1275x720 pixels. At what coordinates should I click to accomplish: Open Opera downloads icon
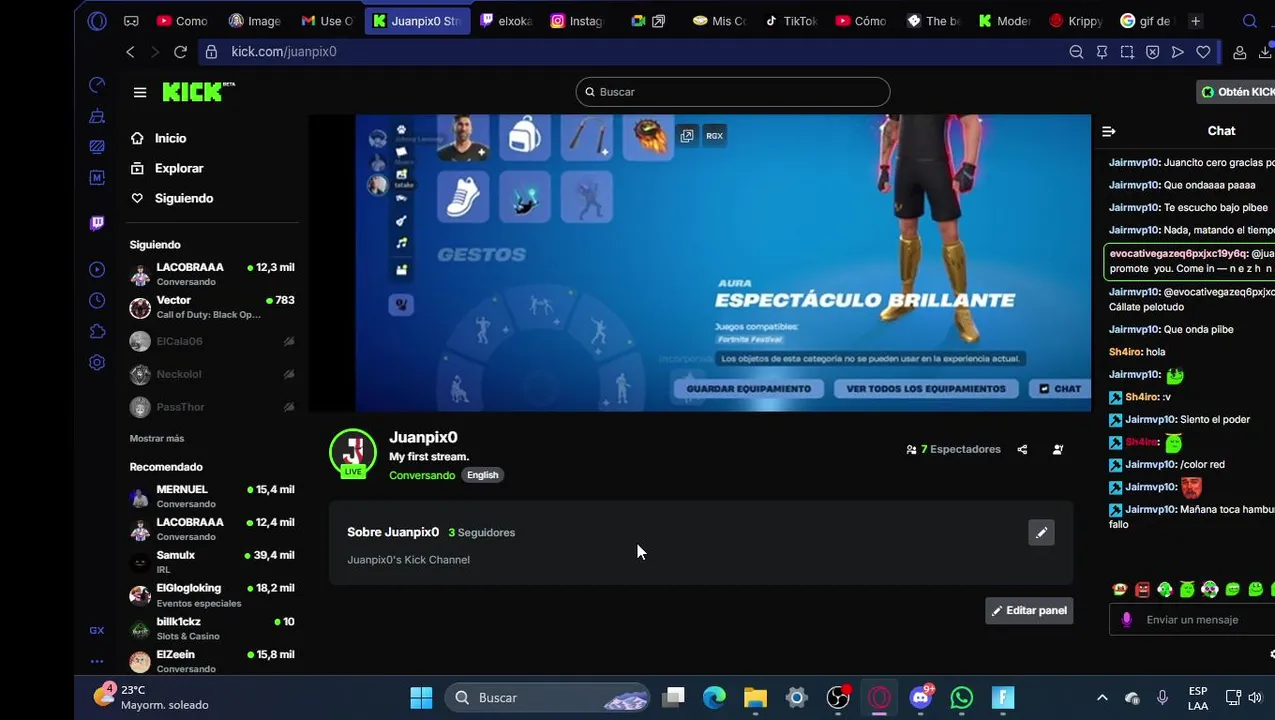1265,52
